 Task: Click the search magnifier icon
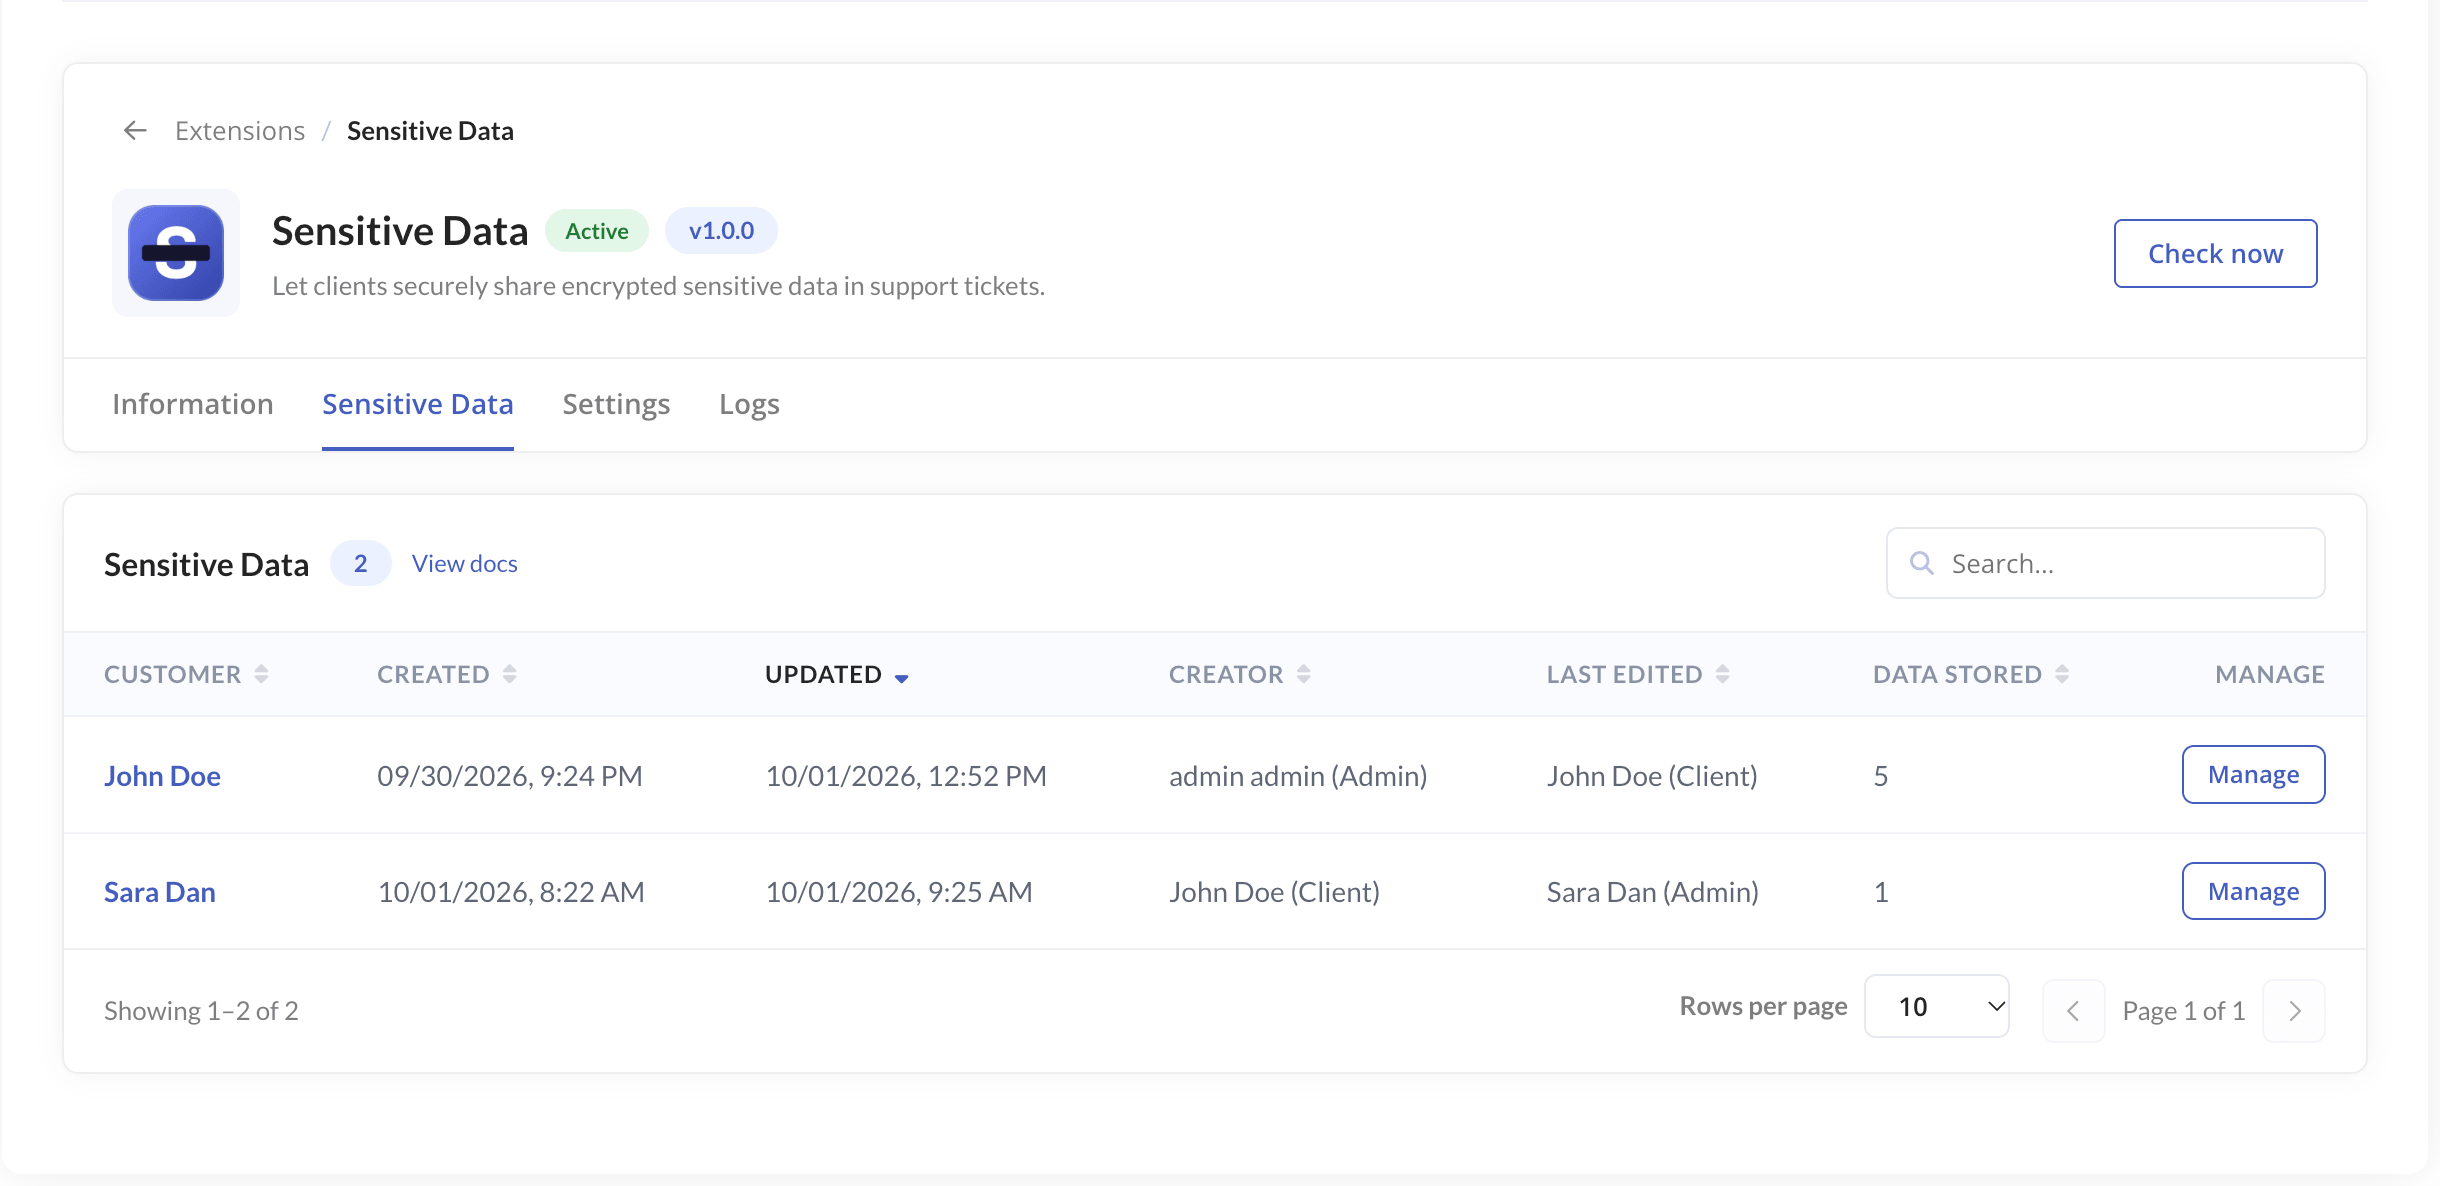point(1922,563)
